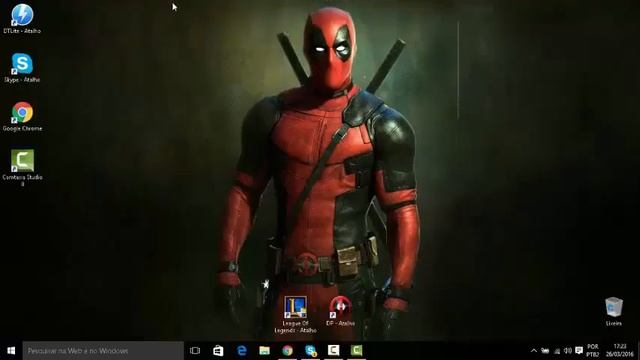Select the Camtasia Studio 8 desktop shortcut
The height and width of the screenshot is (360, 640).
[x=22, y=168]
